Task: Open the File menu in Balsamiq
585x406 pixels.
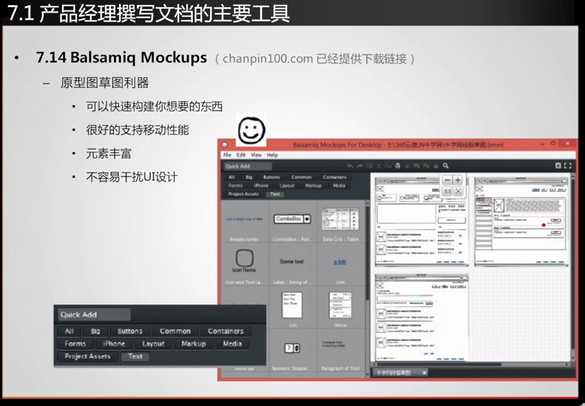Action: [227, 155]
